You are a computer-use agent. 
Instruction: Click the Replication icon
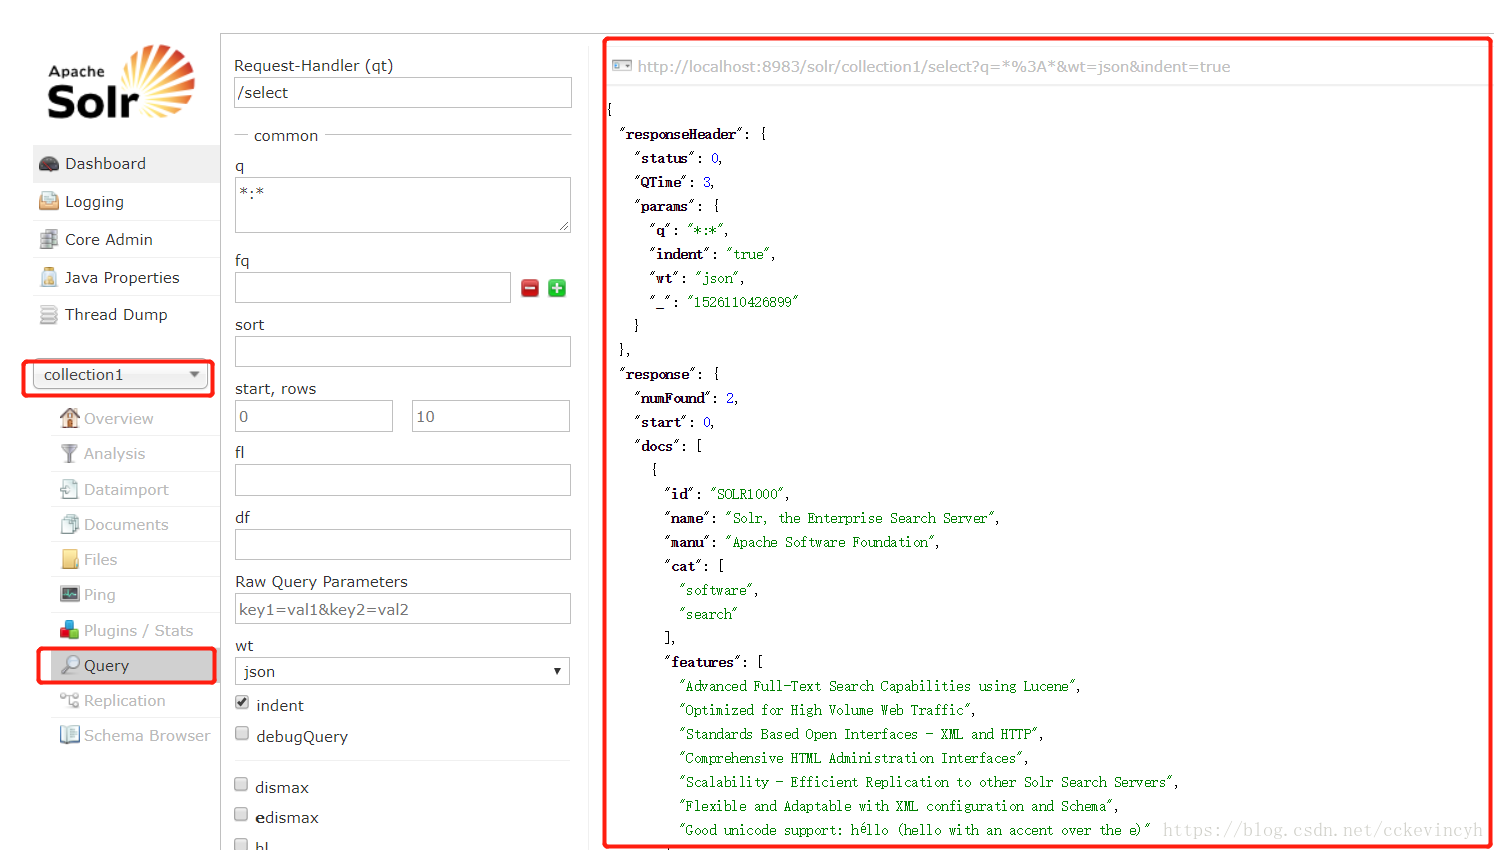pos(70,700)
